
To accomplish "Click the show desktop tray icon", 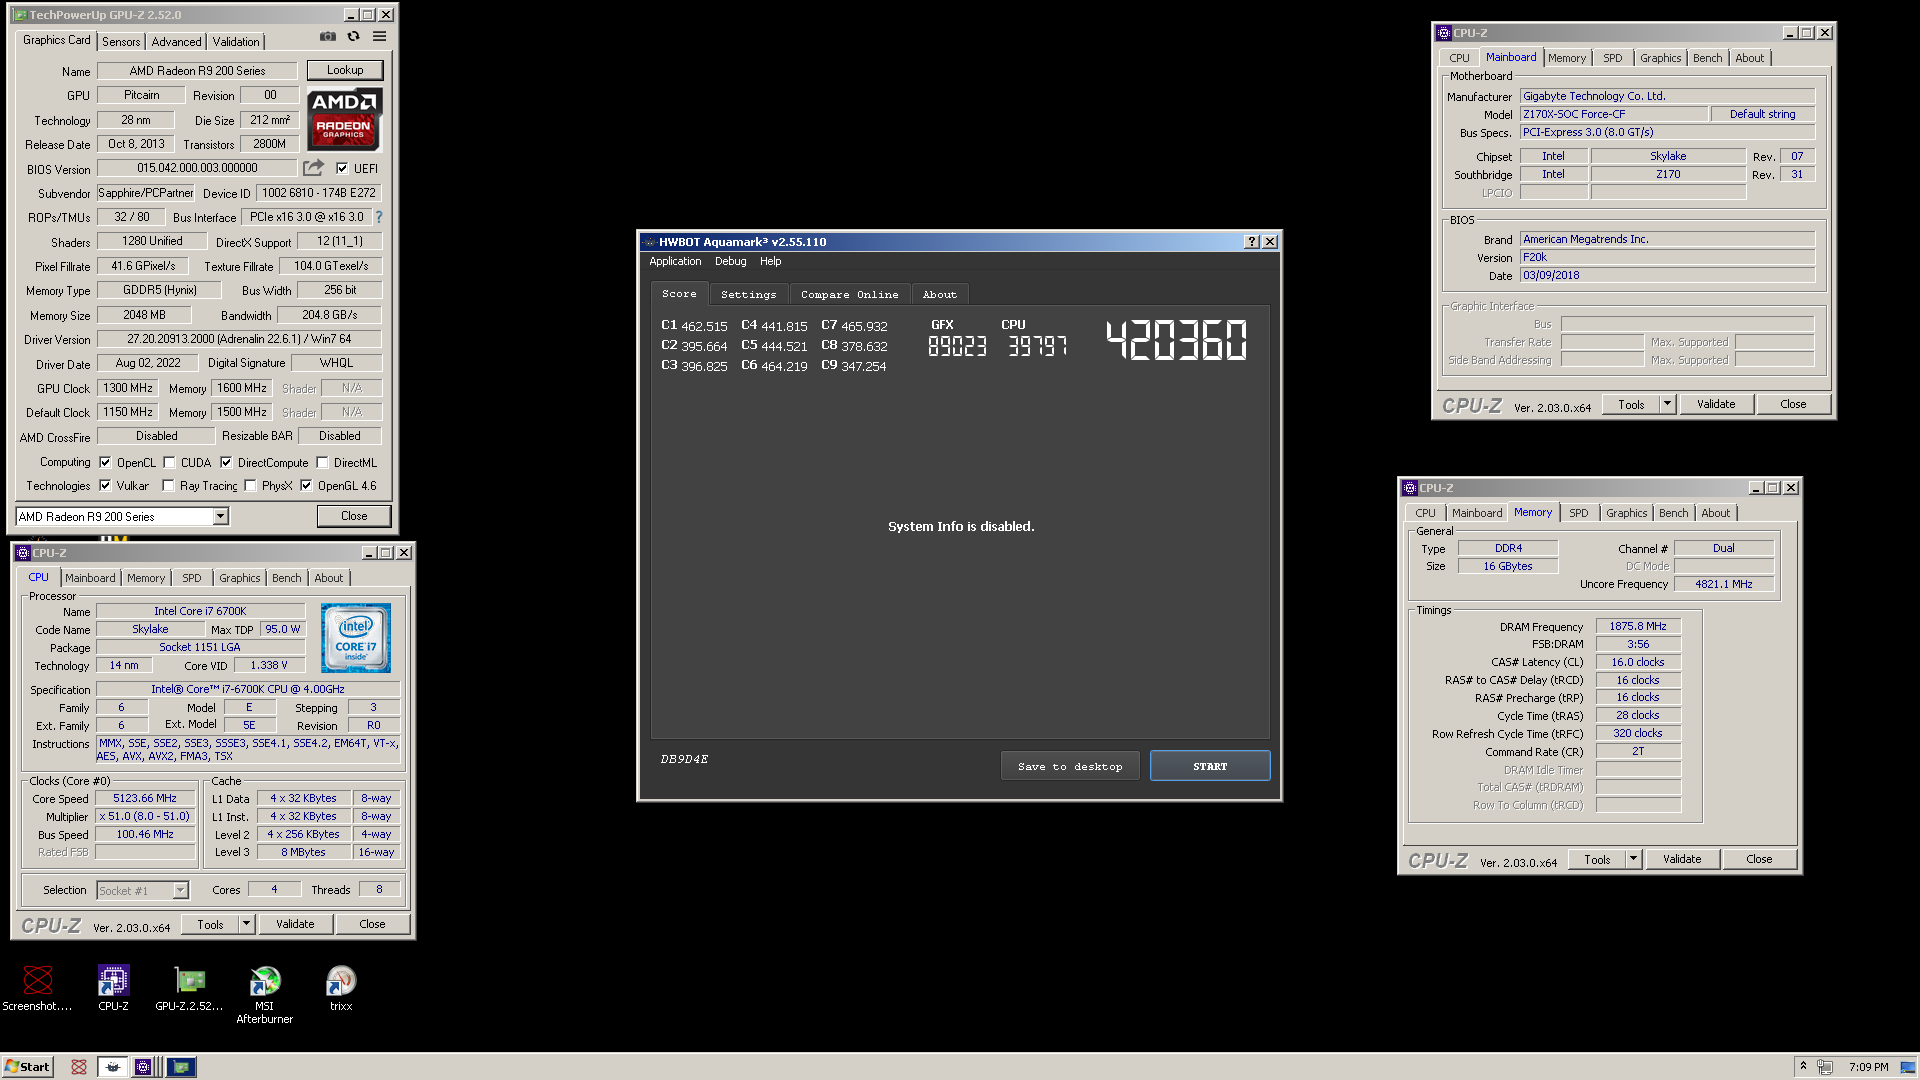I will coord(1908,1067).
